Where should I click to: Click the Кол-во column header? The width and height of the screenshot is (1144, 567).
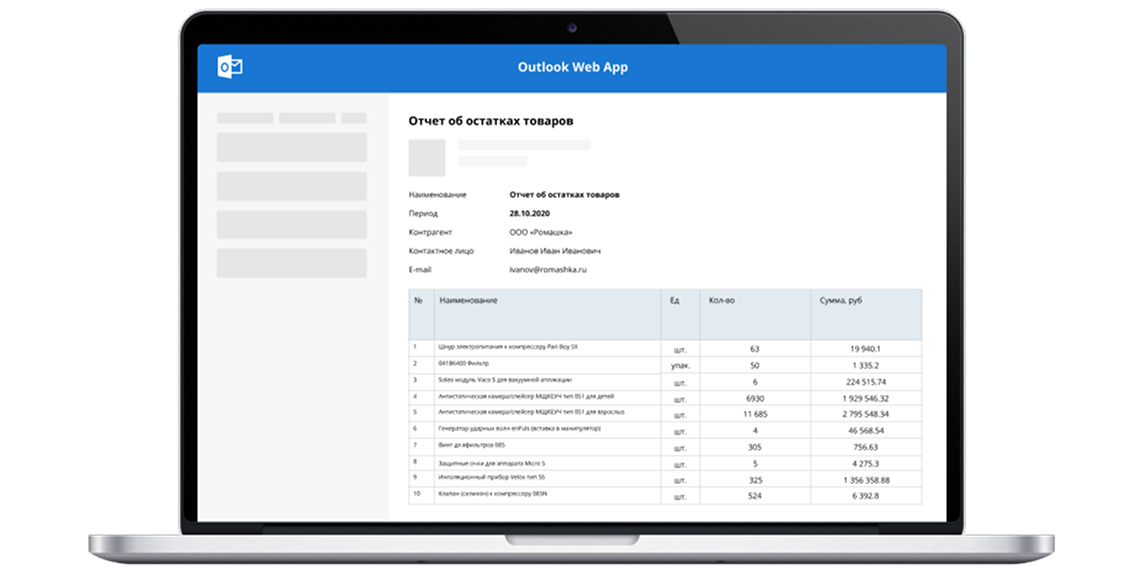722,300
